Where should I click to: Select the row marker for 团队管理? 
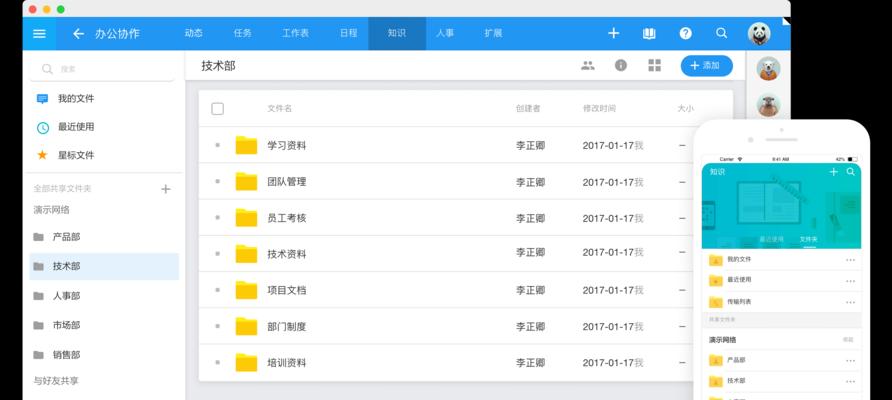tap(217, 182)
